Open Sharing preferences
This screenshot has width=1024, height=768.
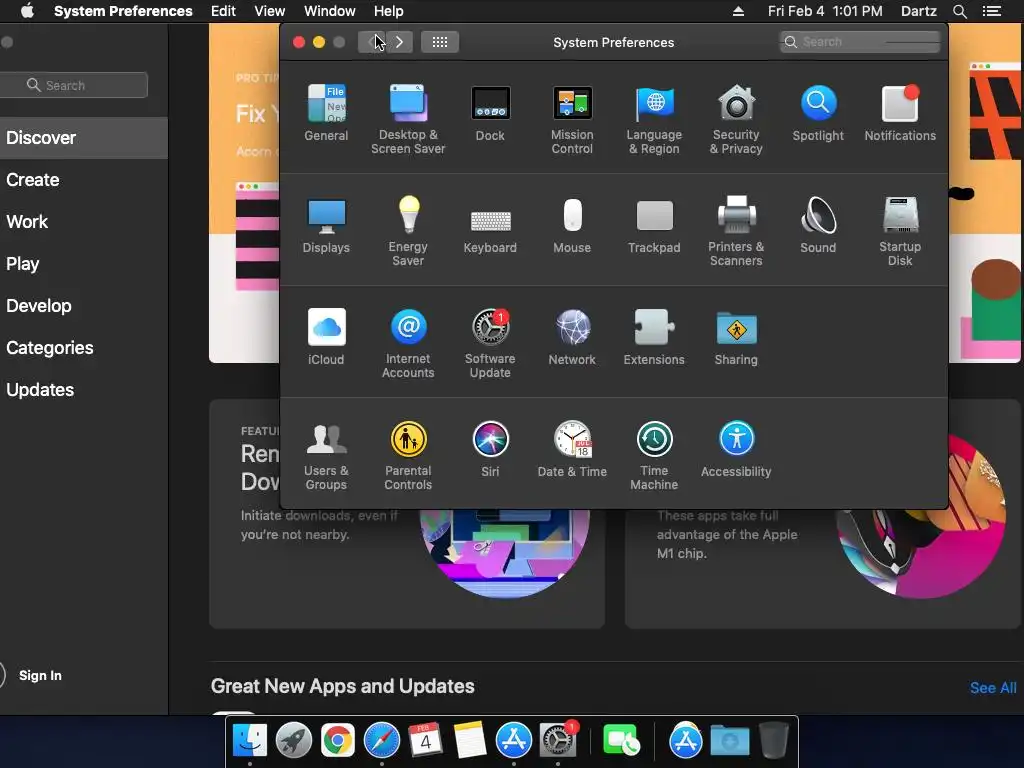coord(736,336)
